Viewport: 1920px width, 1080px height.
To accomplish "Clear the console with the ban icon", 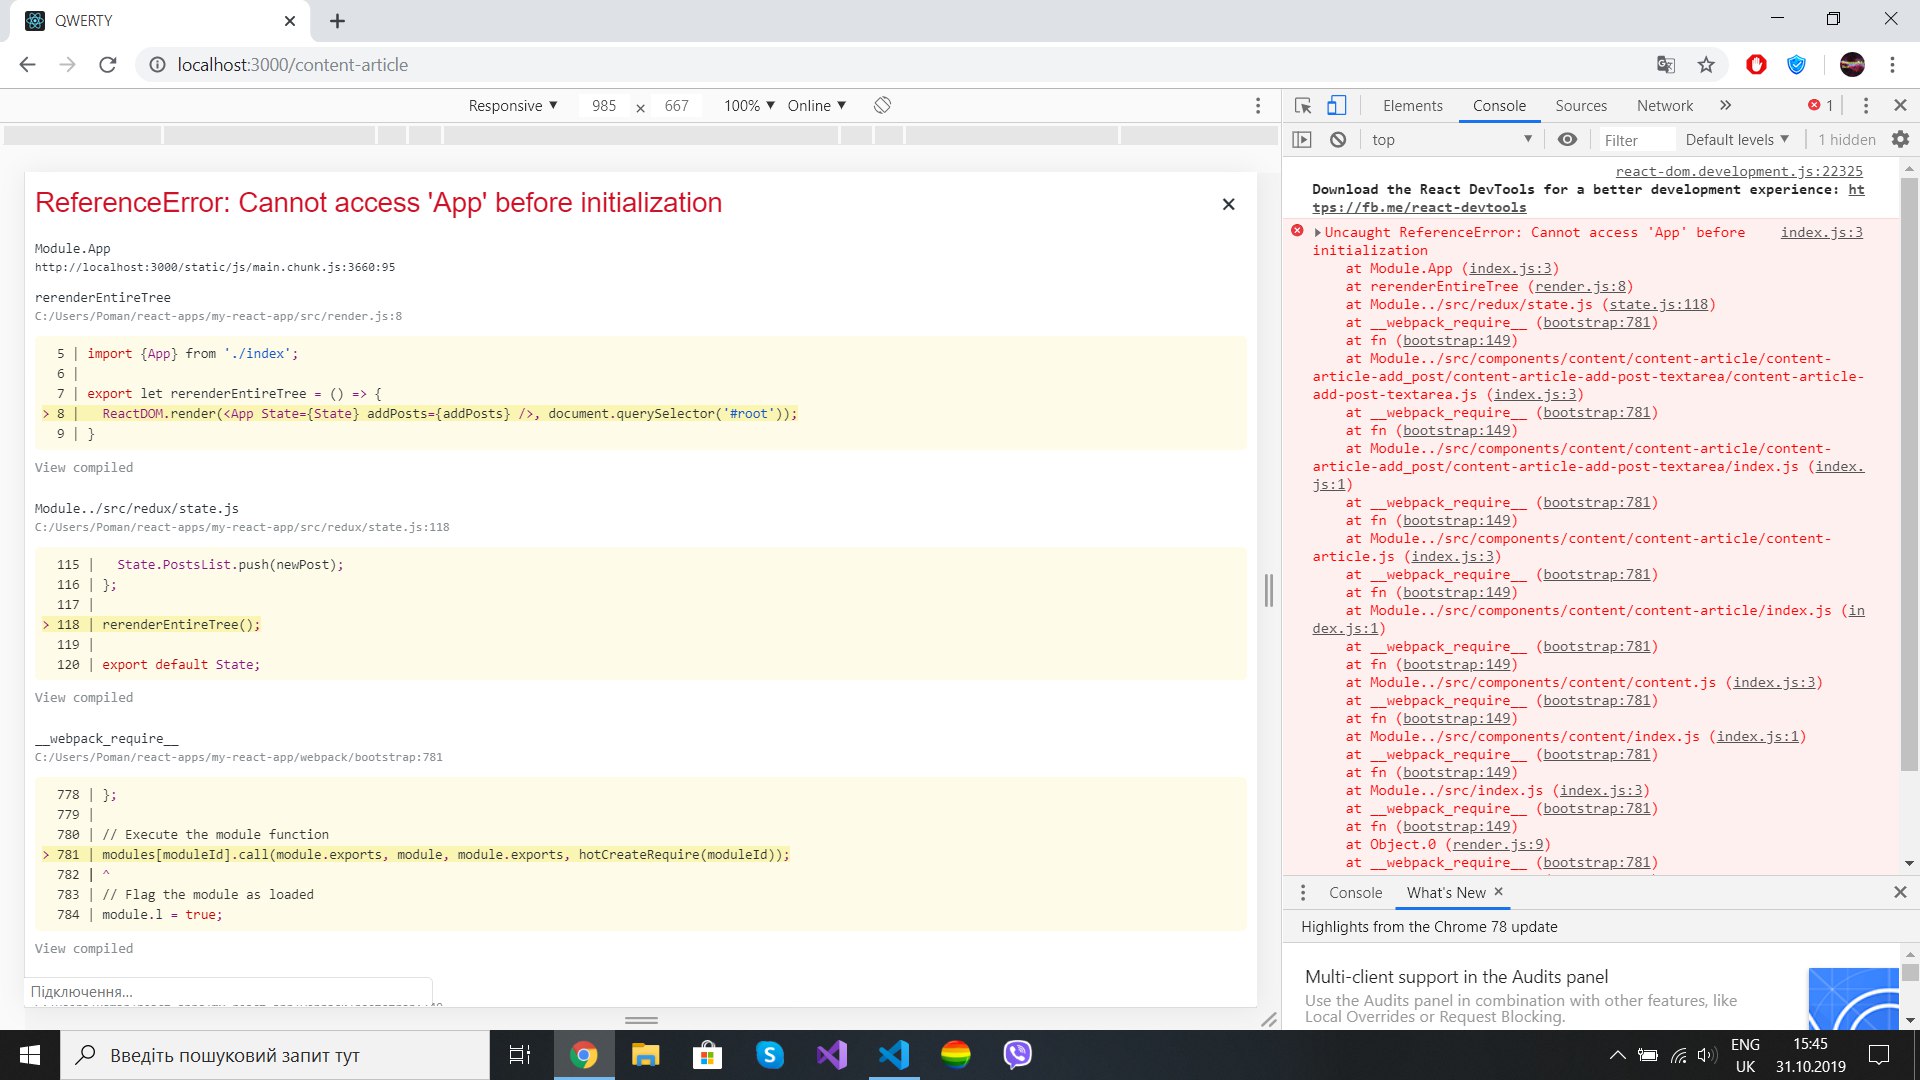I will click(1338, 140).
